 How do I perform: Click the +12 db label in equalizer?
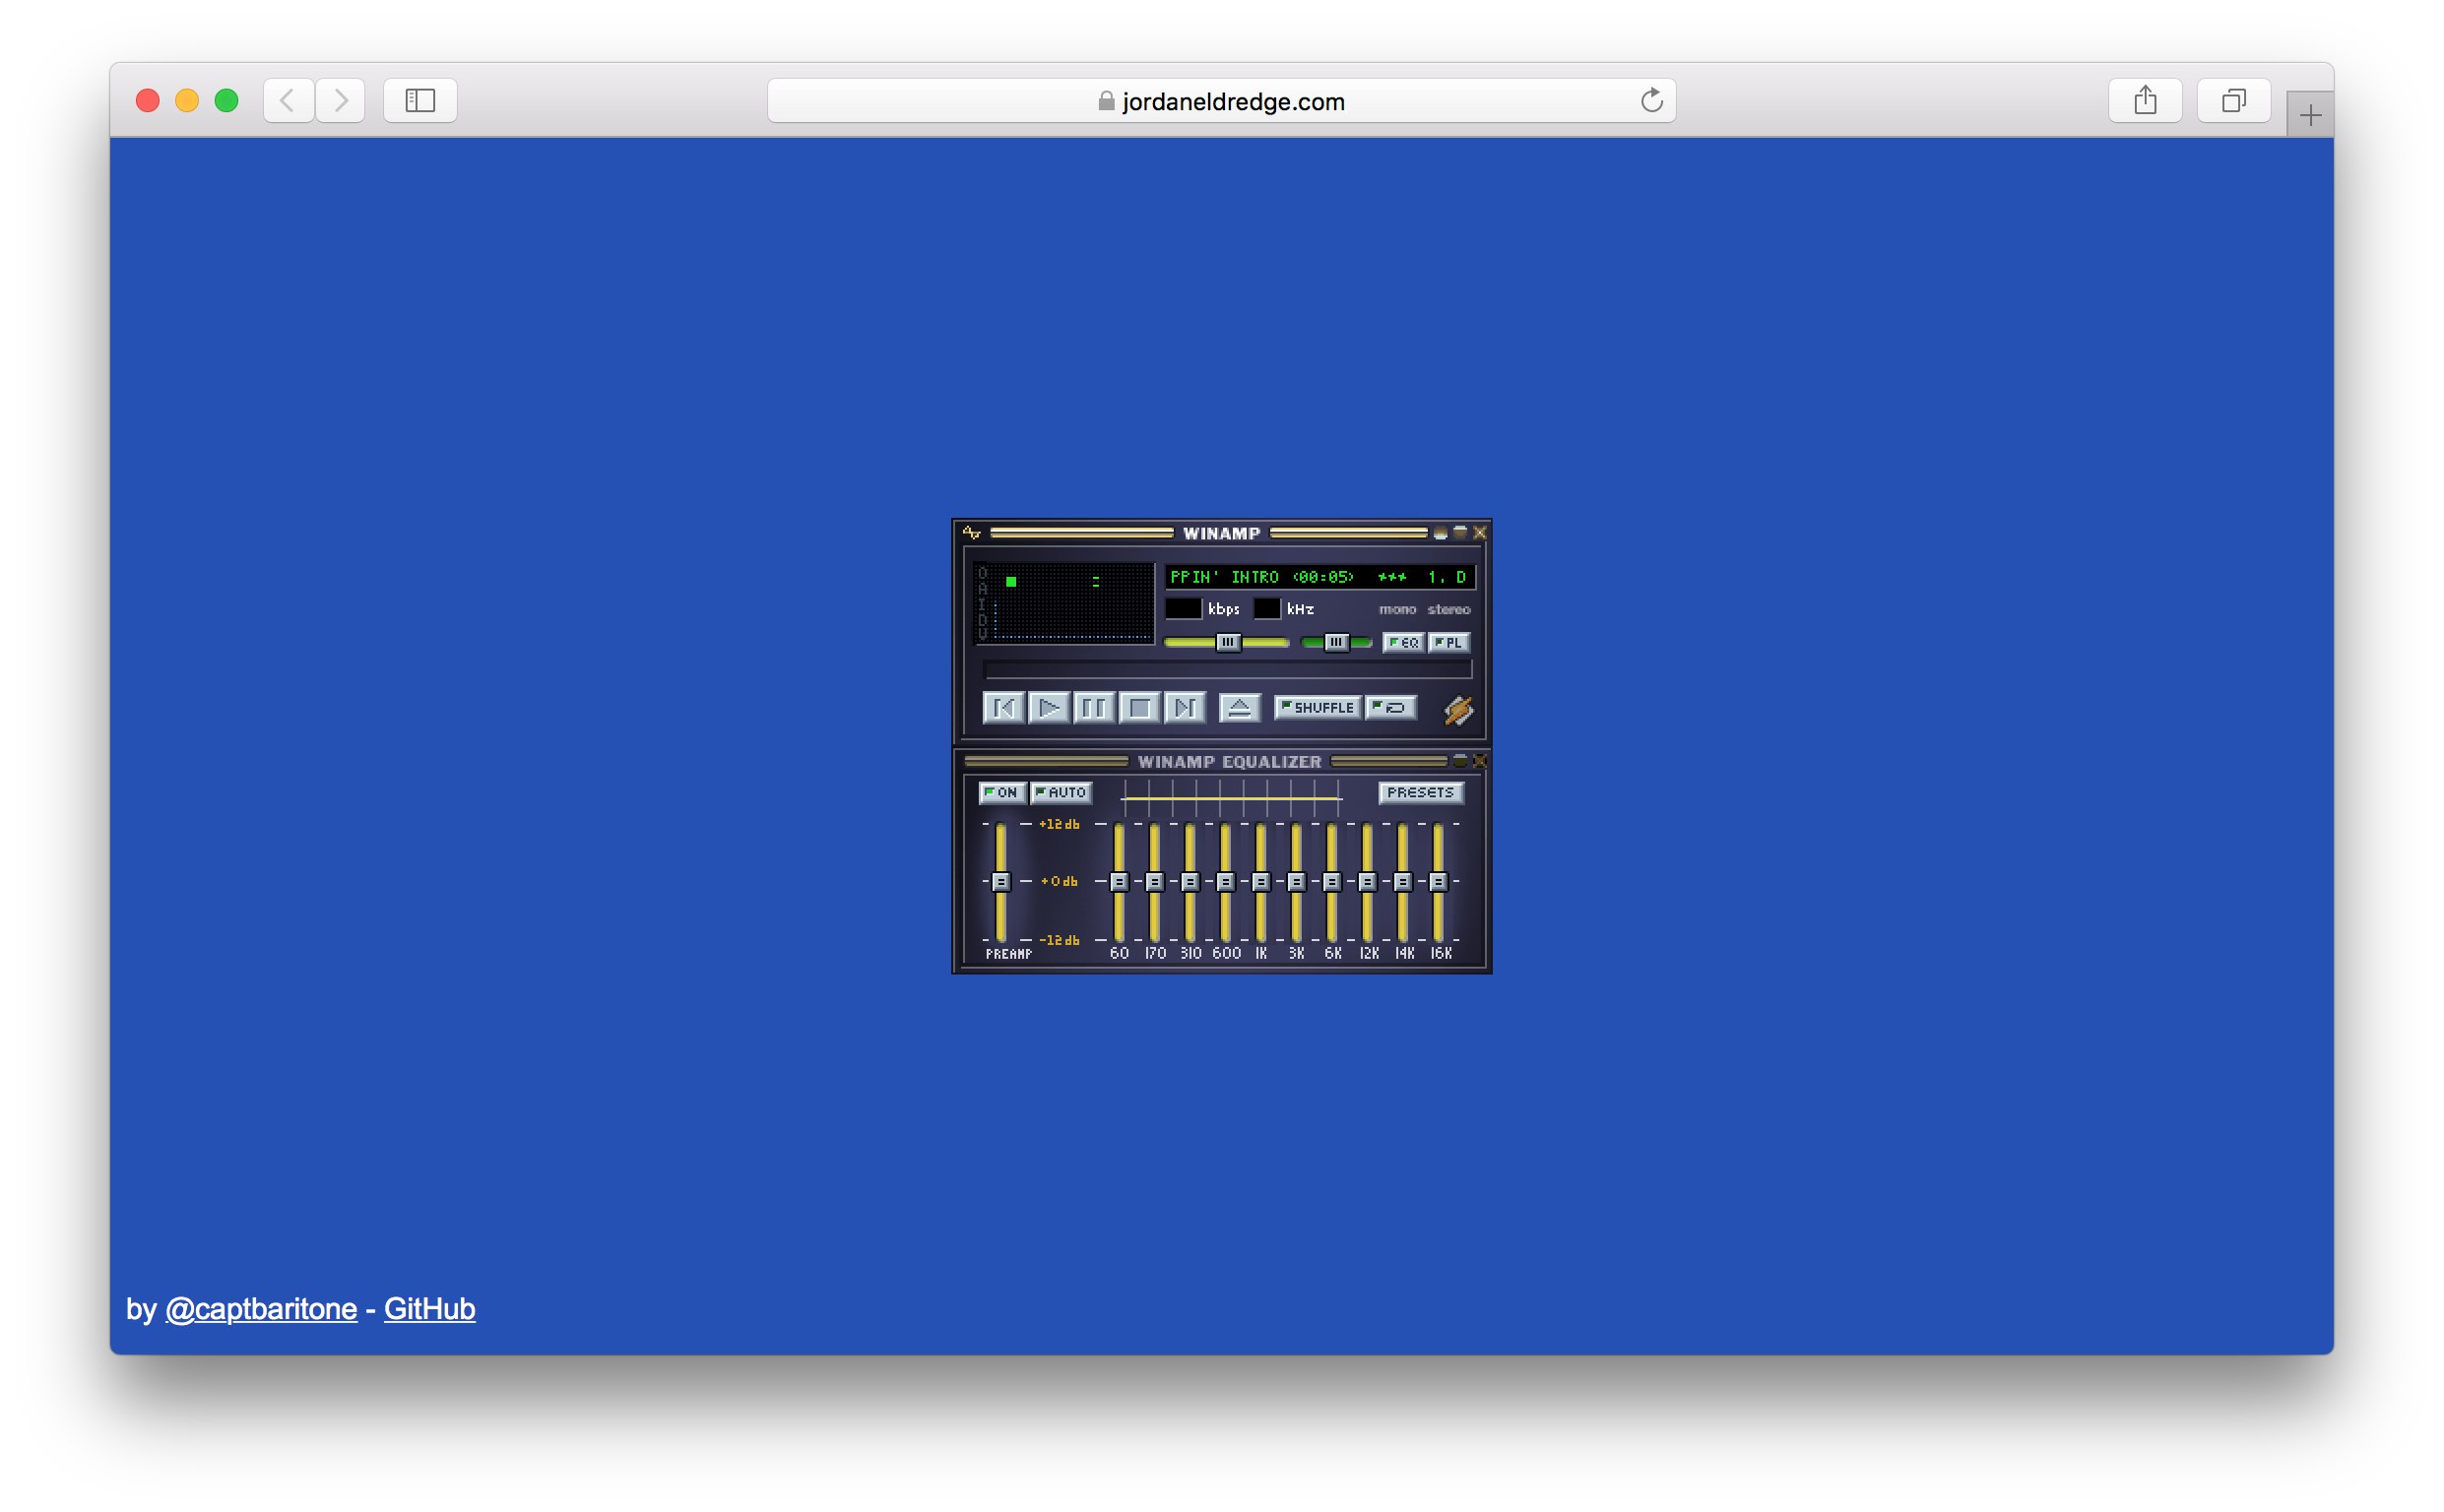(x=1059, y=824)
